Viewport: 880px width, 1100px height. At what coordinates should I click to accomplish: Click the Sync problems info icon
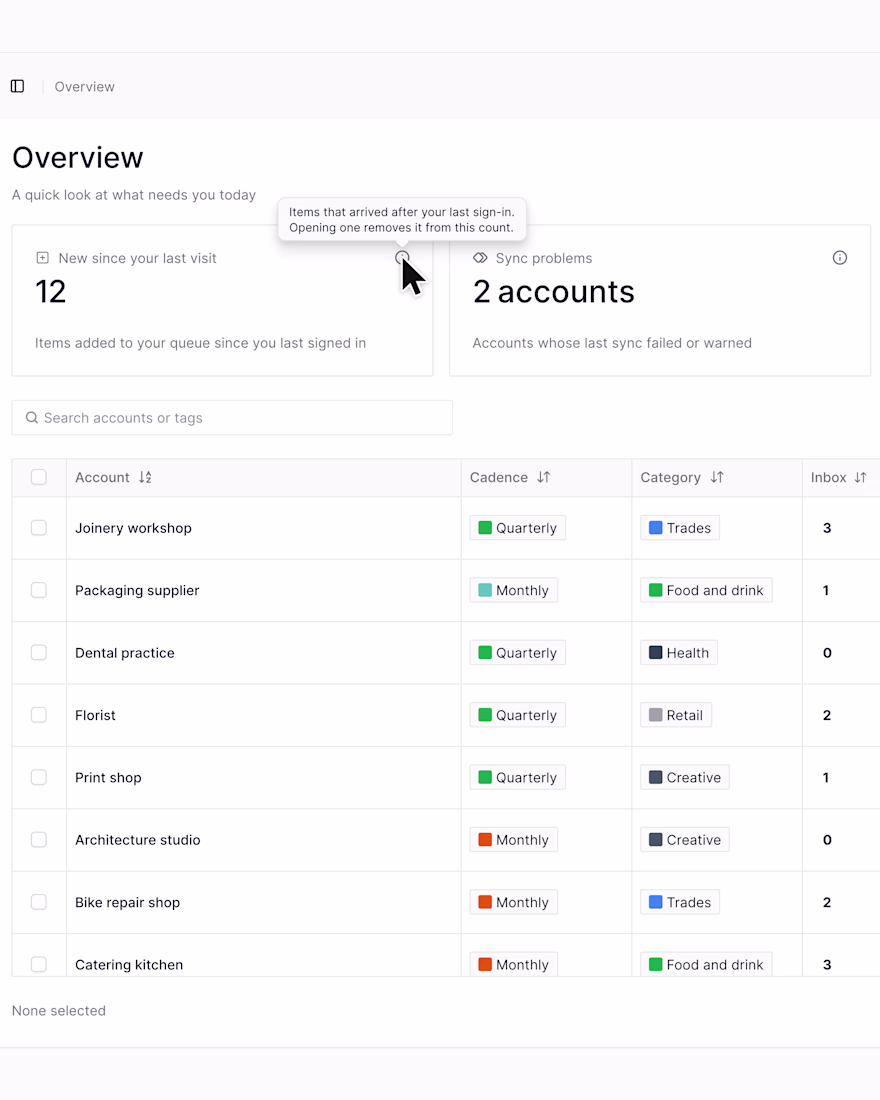tap(839, 257)
